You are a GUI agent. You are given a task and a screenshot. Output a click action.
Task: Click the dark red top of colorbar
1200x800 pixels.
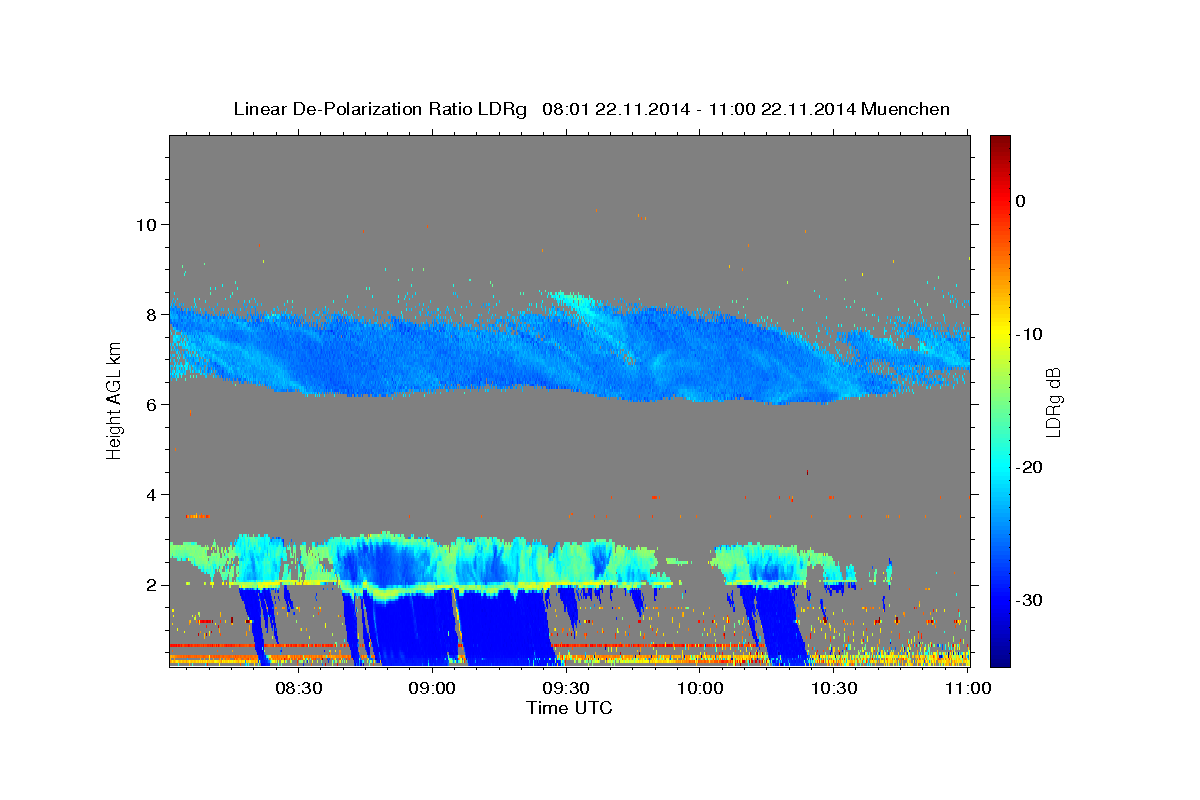[x=1000, y=145]
